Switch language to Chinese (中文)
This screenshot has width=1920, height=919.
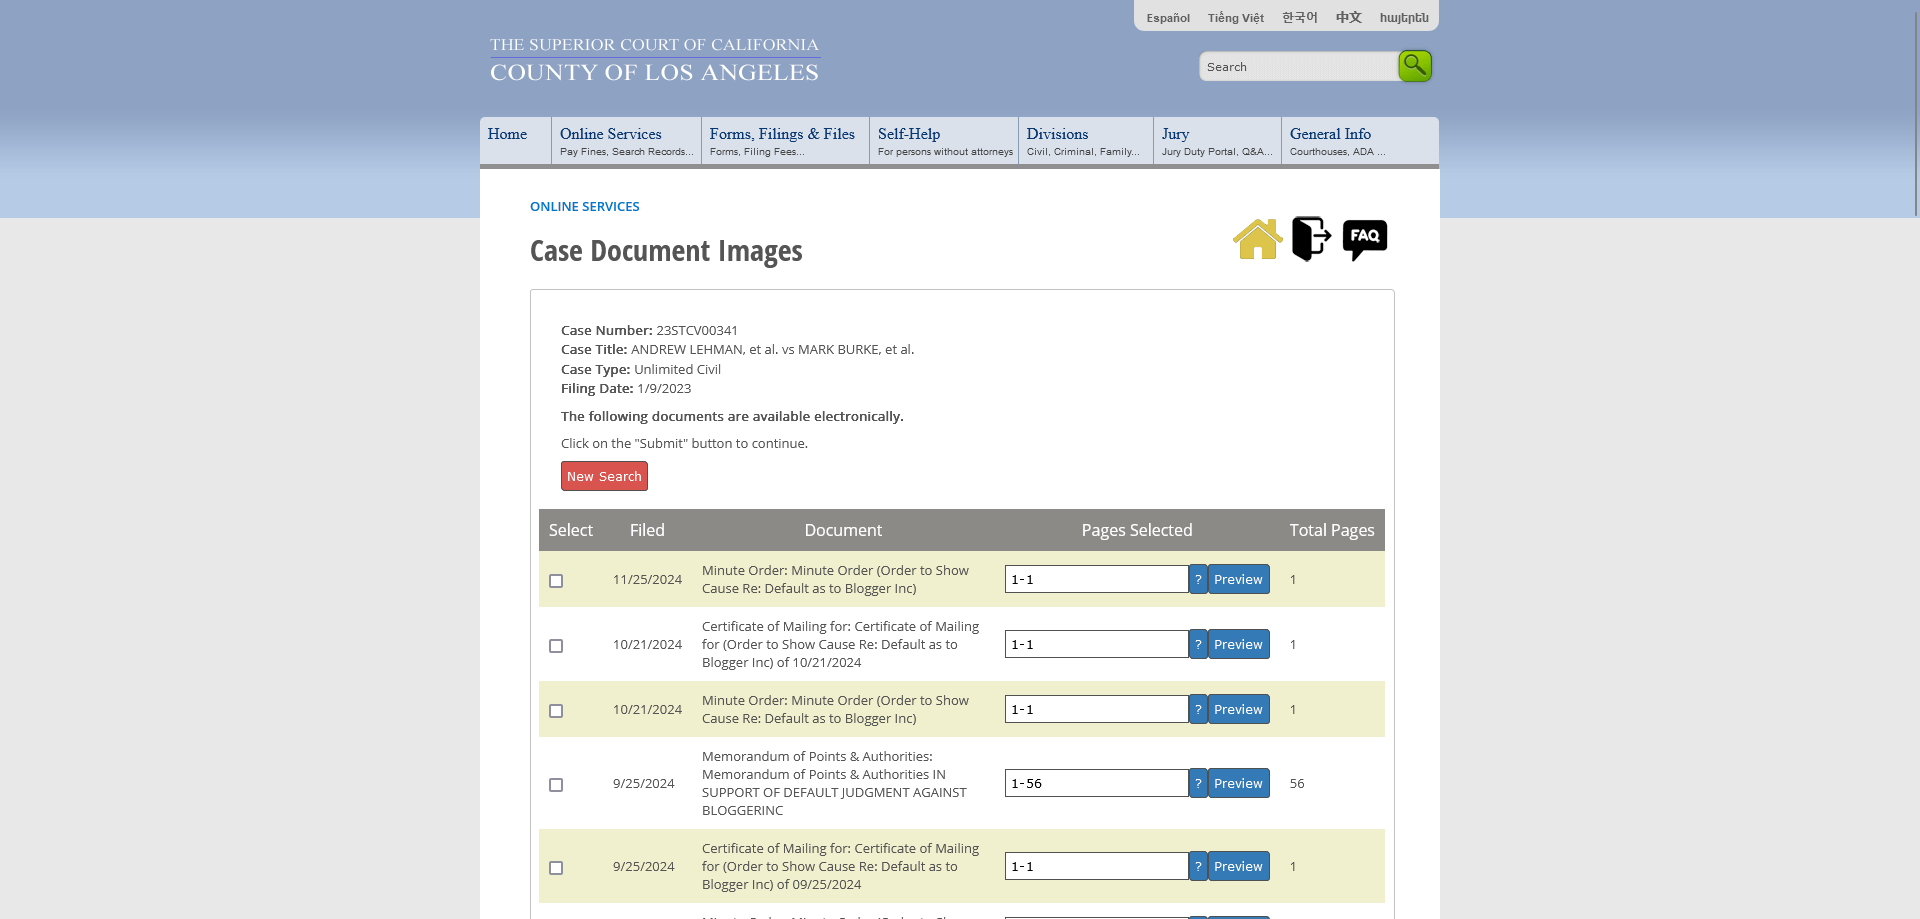pos(1349,17)
